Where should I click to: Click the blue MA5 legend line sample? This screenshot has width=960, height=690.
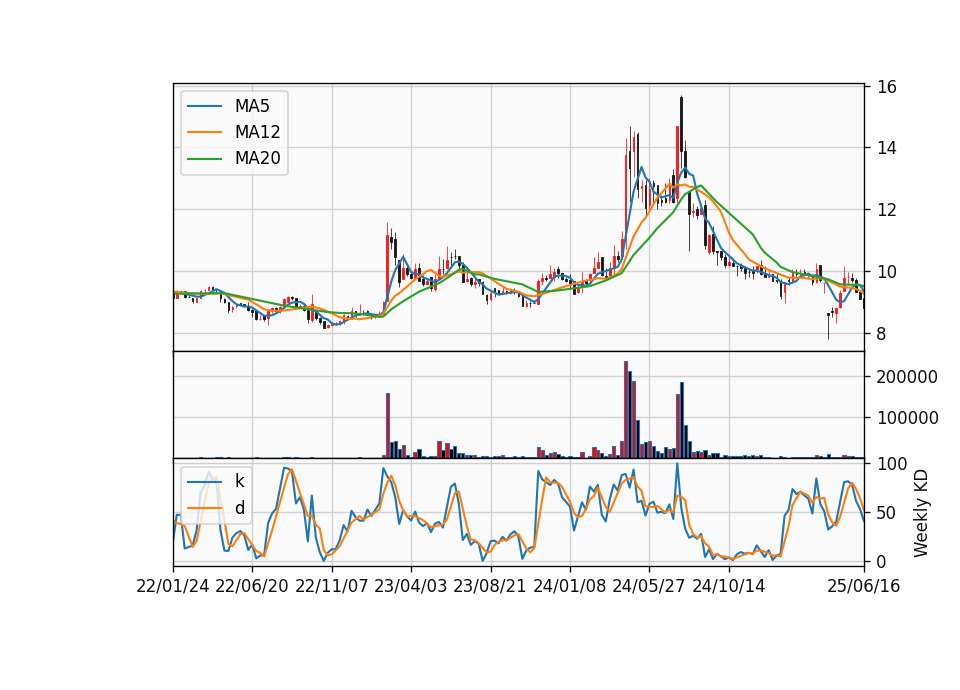tap(204, 106)
